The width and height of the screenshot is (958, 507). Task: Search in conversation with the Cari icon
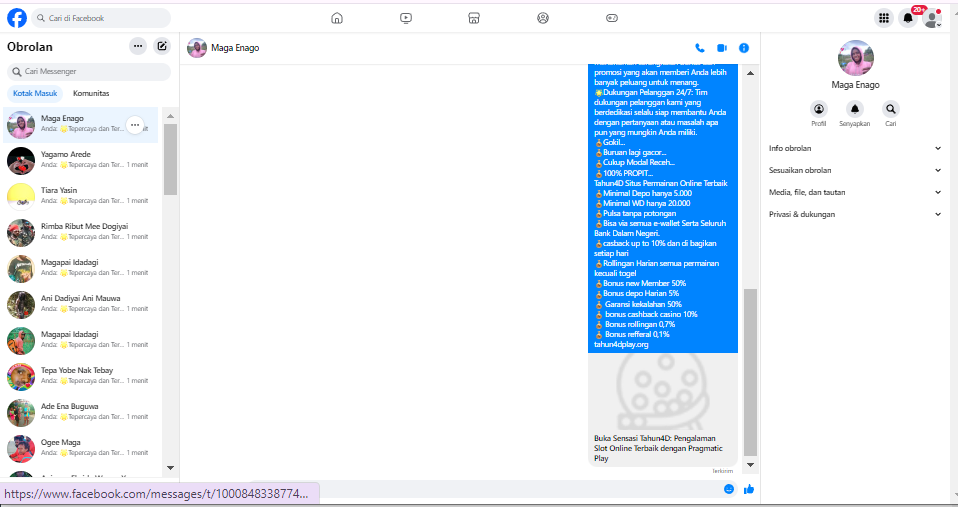coord(891,109)
